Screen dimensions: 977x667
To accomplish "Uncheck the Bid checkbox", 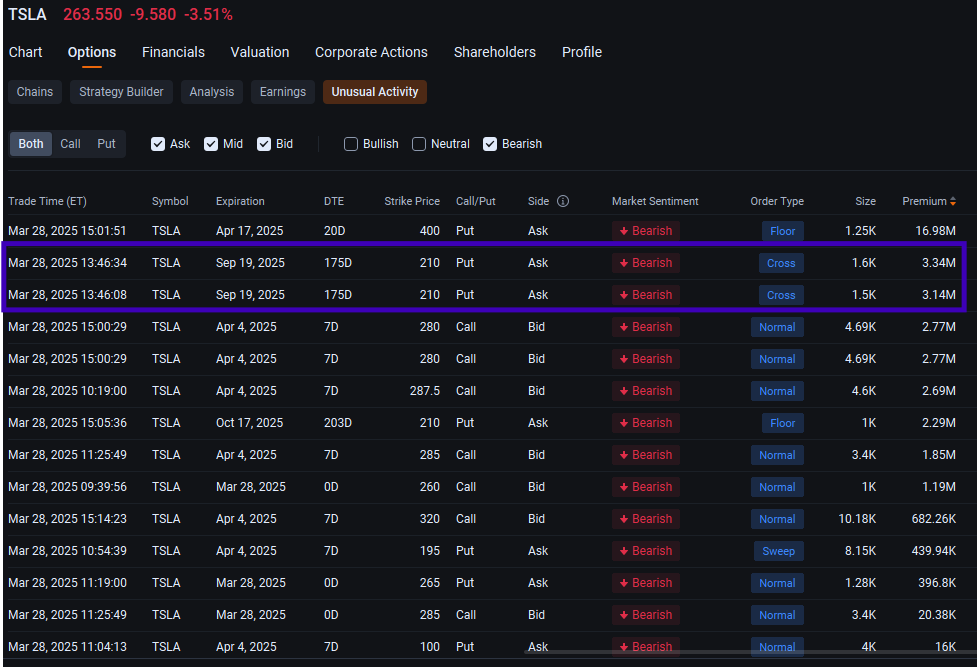I will (264, 144).
